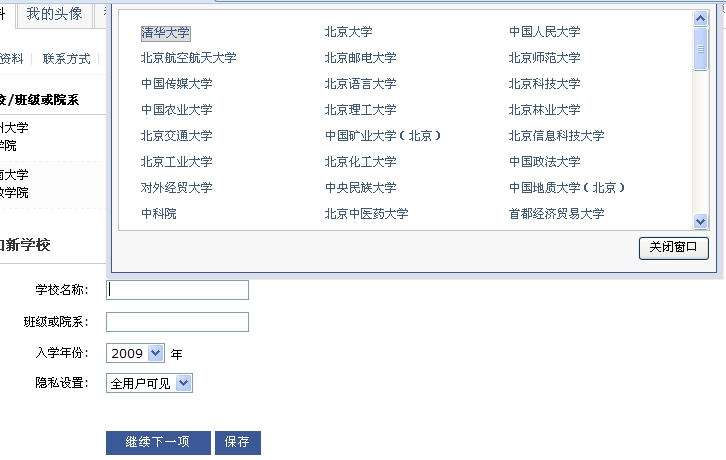Select 北京信息科技大学
726x460 pixels.
point(557,136)
